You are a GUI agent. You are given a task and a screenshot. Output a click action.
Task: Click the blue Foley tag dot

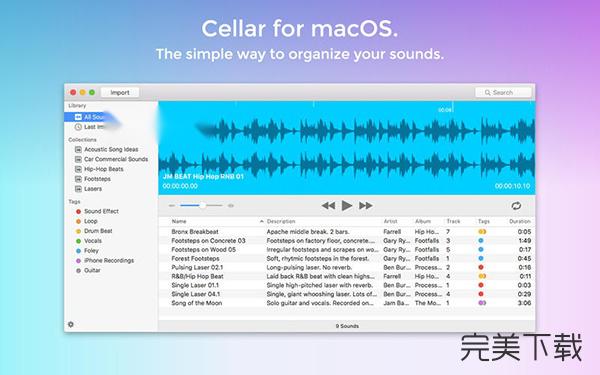[78, 251]
